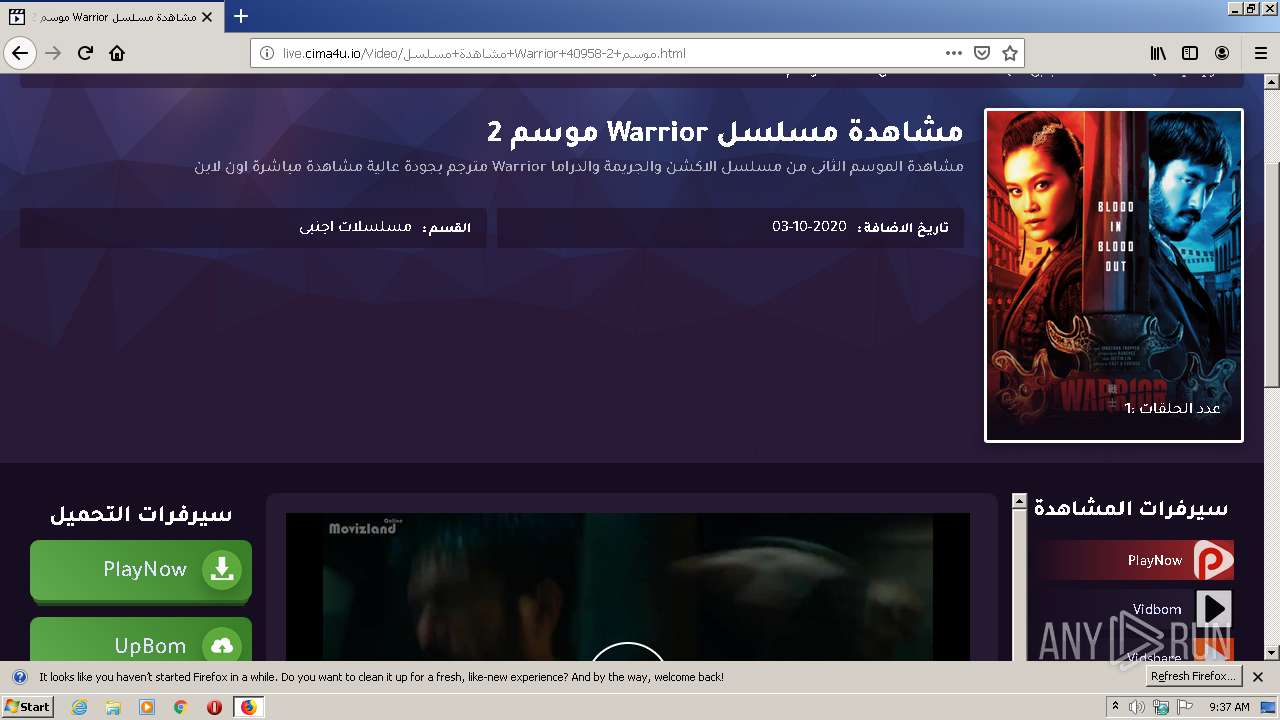Toggle the sidebar view
The image size is (1280, 720).
[1190, 53]
